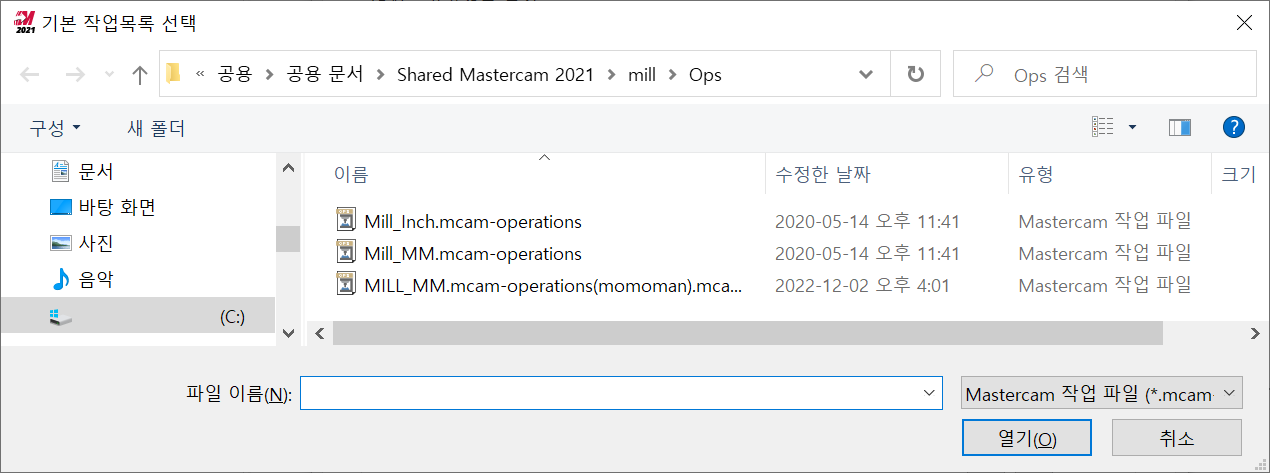1270x473 pixels.
Task: Click the Mastercam 2021 title icon
Action: coord(24,22)
